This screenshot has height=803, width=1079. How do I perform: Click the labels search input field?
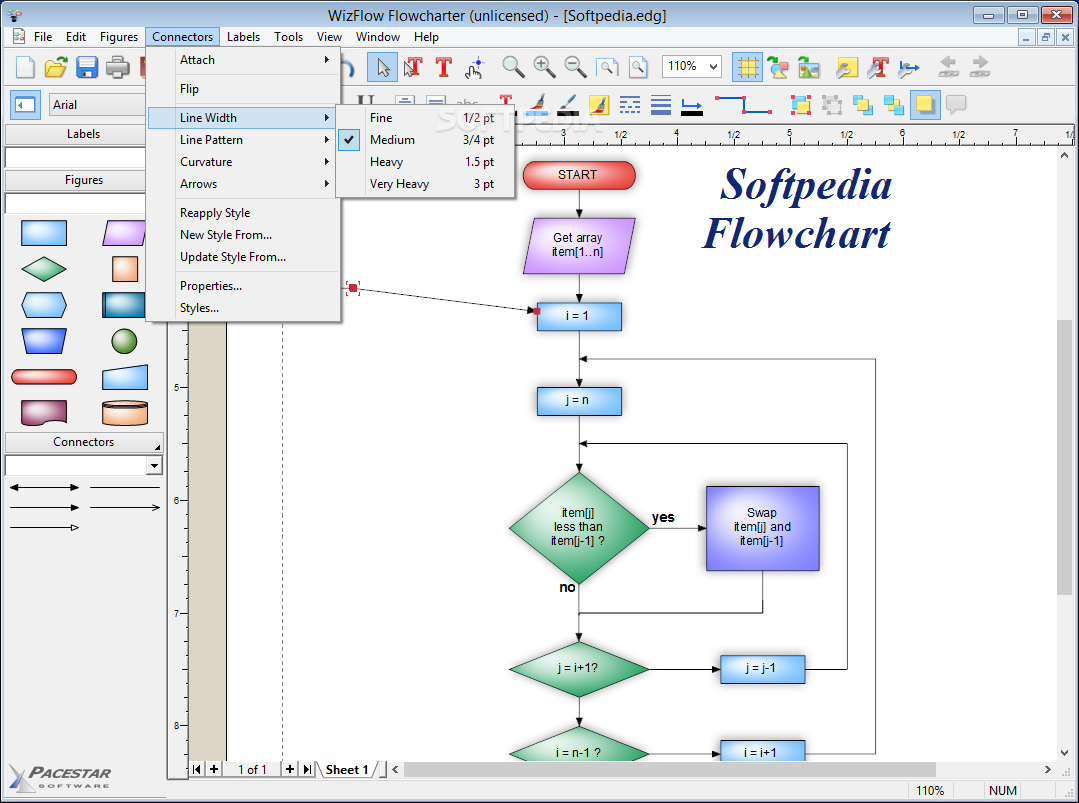pyautogui.click(x=77, y=157)
